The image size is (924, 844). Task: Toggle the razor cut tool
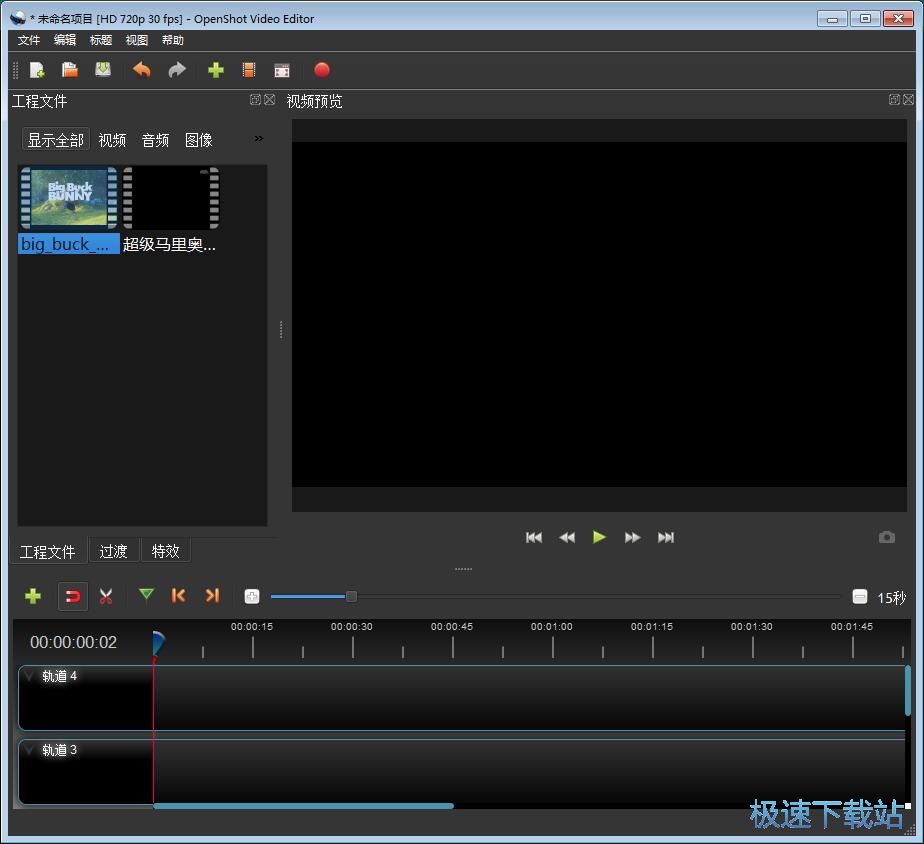pyautogui.click(x=106, y=596)
